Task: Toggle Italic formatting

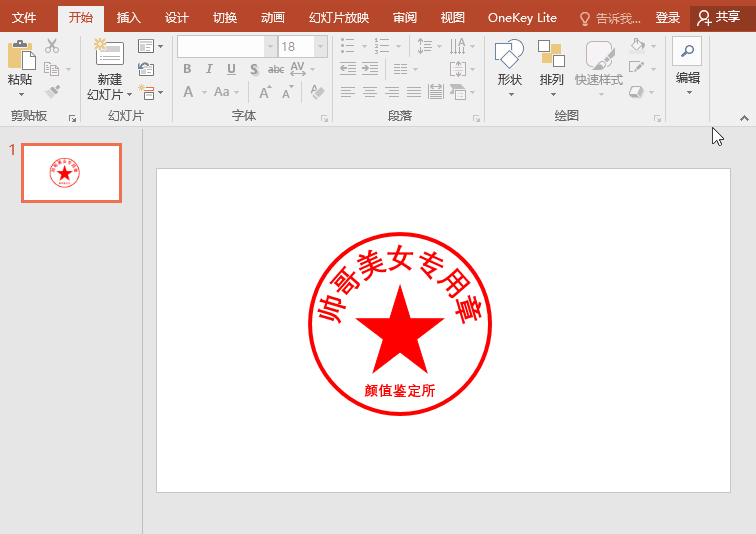Action: pyautogui.click(x=209, y=69)
